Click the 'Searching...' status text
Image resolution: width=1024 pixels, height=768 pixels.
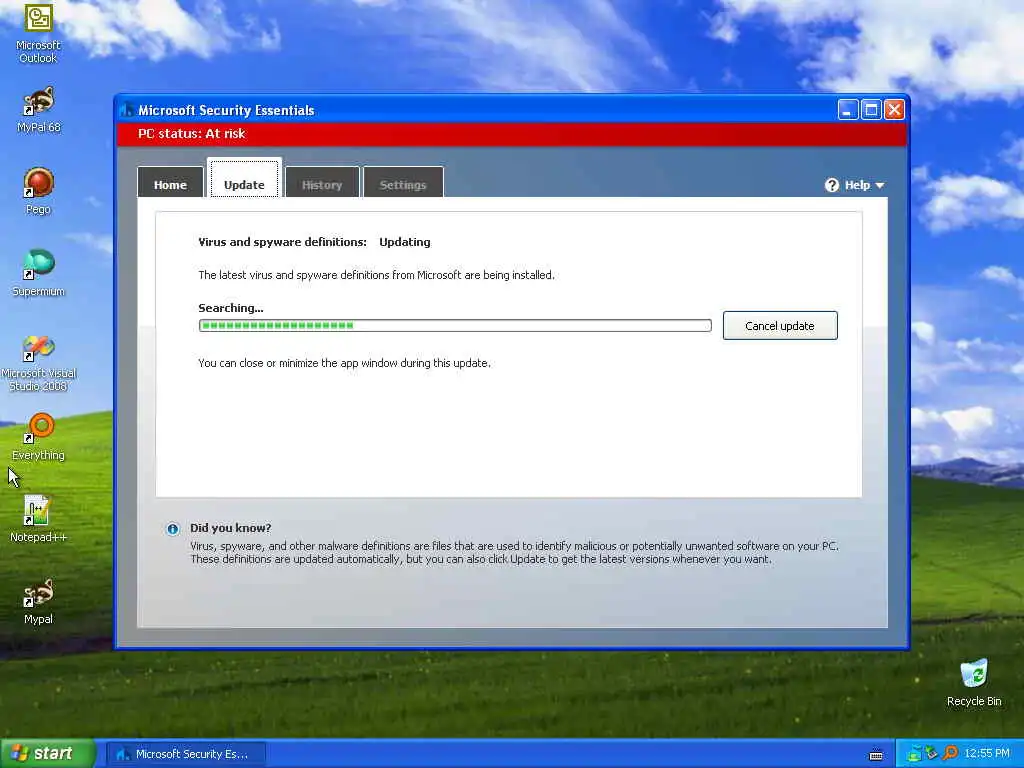(231, 308)
